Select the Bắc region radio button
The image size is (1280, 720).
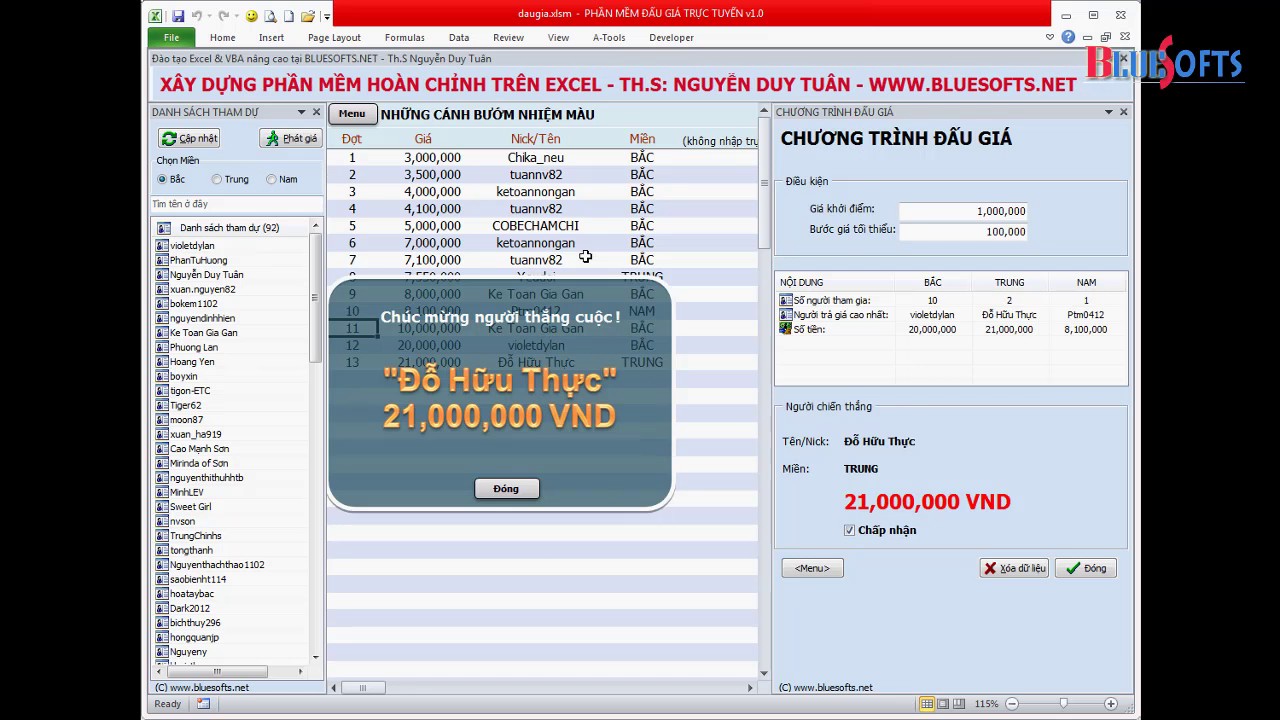(x=162, y=179)
